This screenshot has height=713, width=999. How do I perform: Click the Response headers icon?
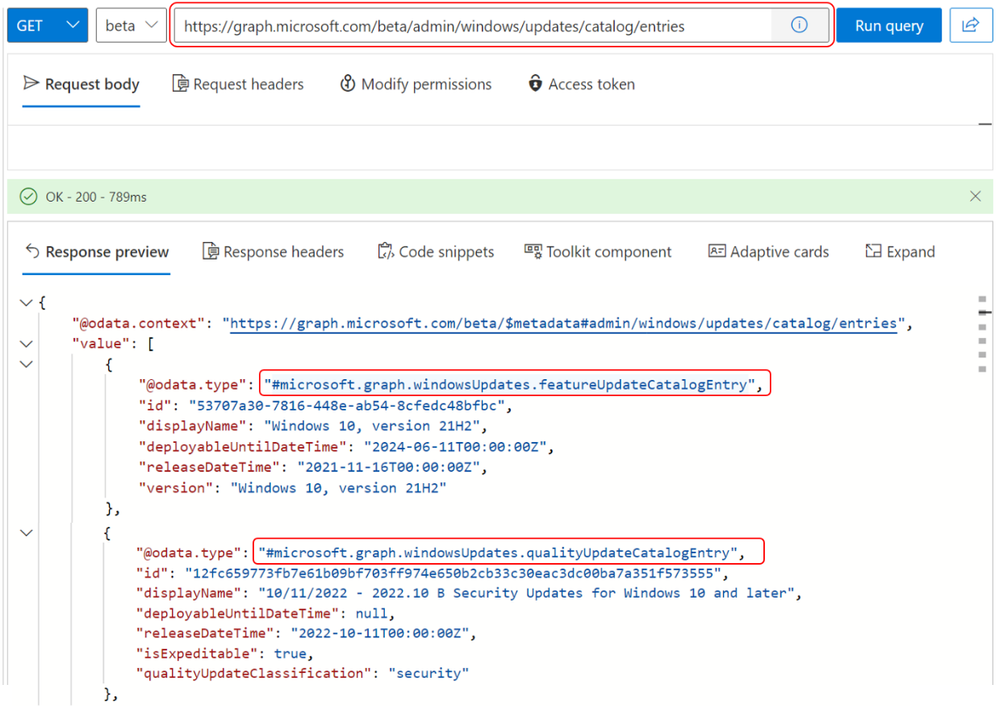(210, 251)
